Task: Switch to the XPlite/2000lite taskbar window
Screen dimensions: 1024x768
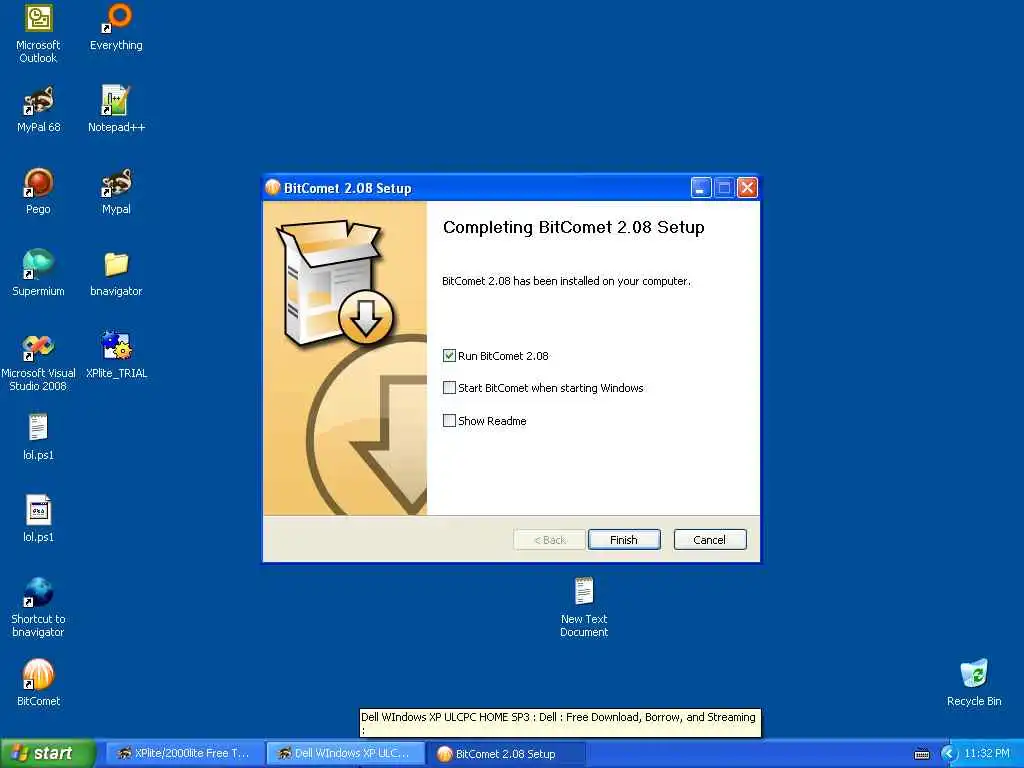Action: [185, 754]
